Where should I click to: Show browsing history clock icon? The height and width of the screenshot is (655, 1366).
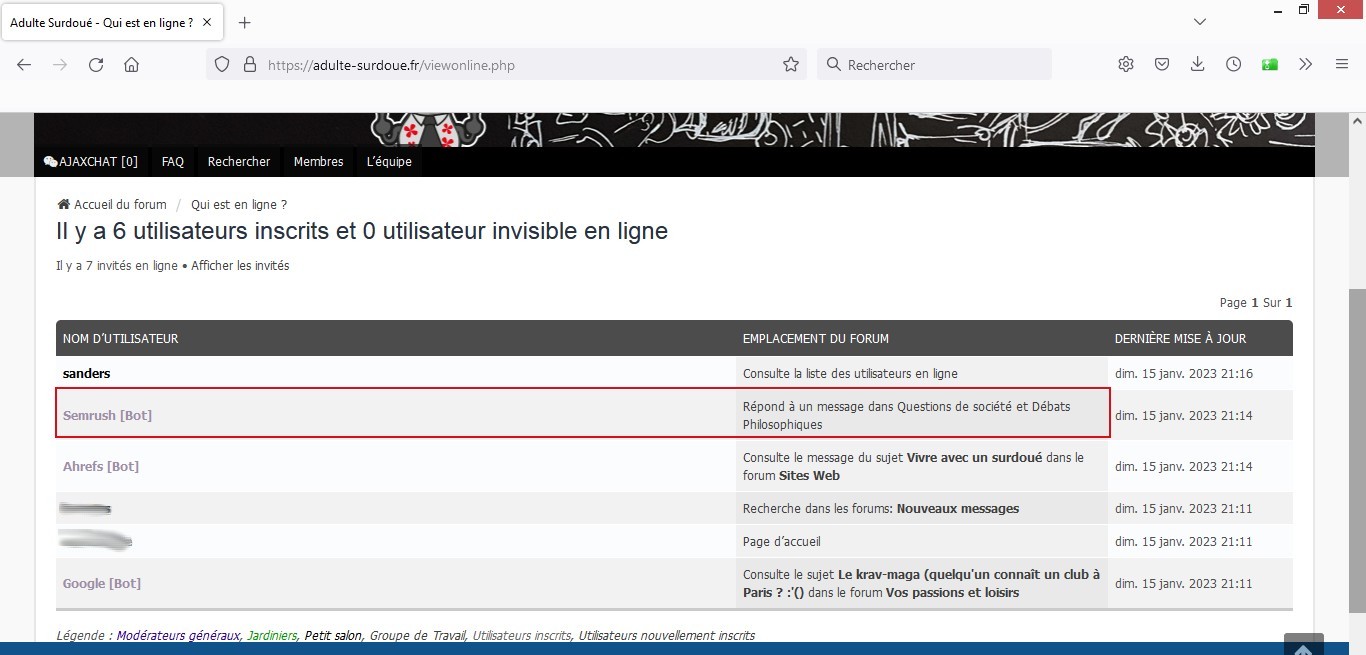click(x=1234, y=64)
